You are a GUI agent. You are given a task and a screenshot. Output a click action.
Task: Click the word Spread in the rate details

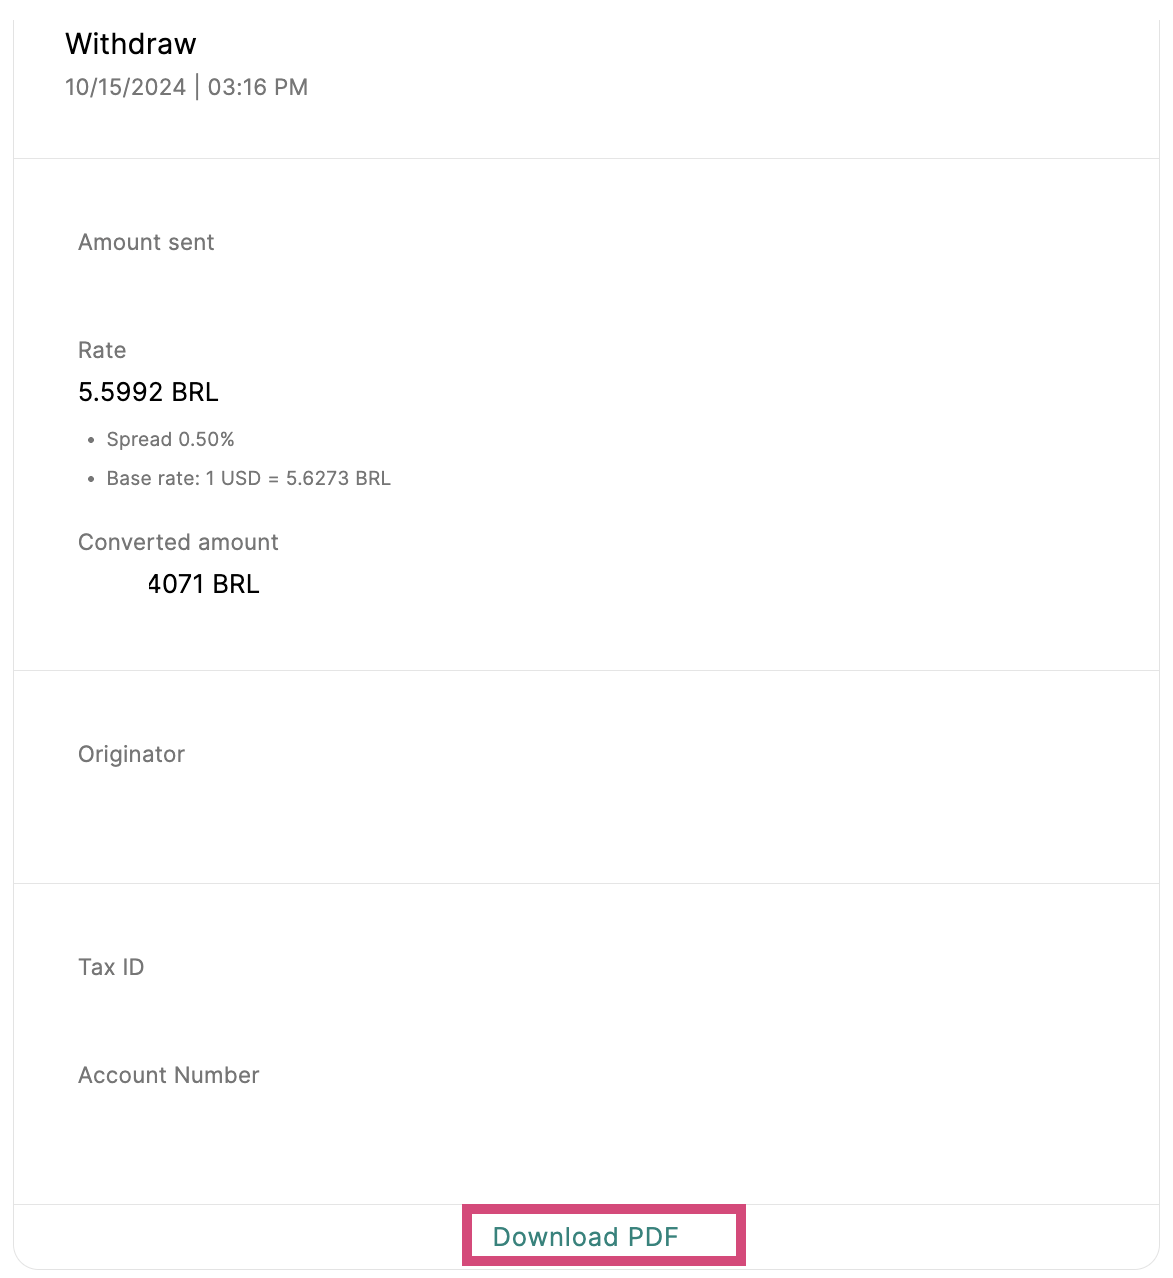(139, 439)
